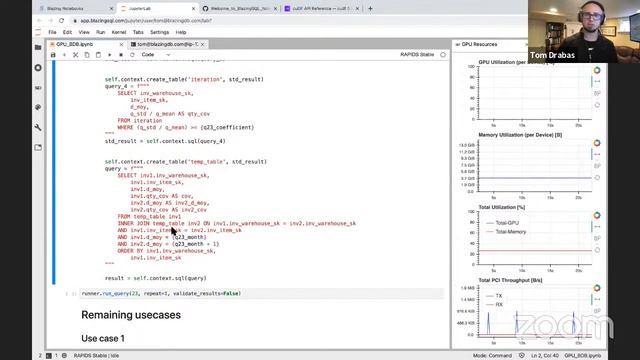The image size is (640, 360).
Task: Click Mode: Command in status bar
Action: [492, 356]
